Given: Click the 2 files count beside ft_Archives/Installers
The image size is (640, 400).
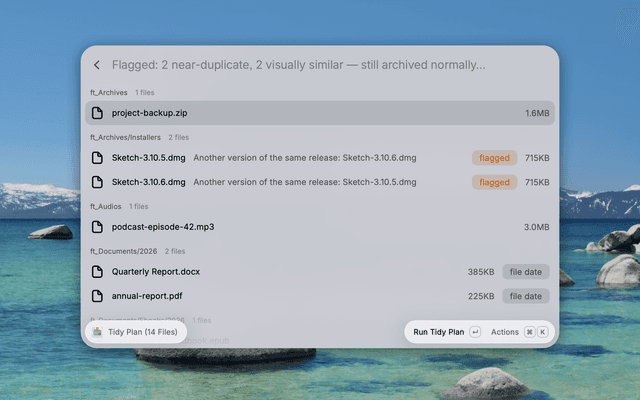Looking at the screenshot, I should click(179, 137).
